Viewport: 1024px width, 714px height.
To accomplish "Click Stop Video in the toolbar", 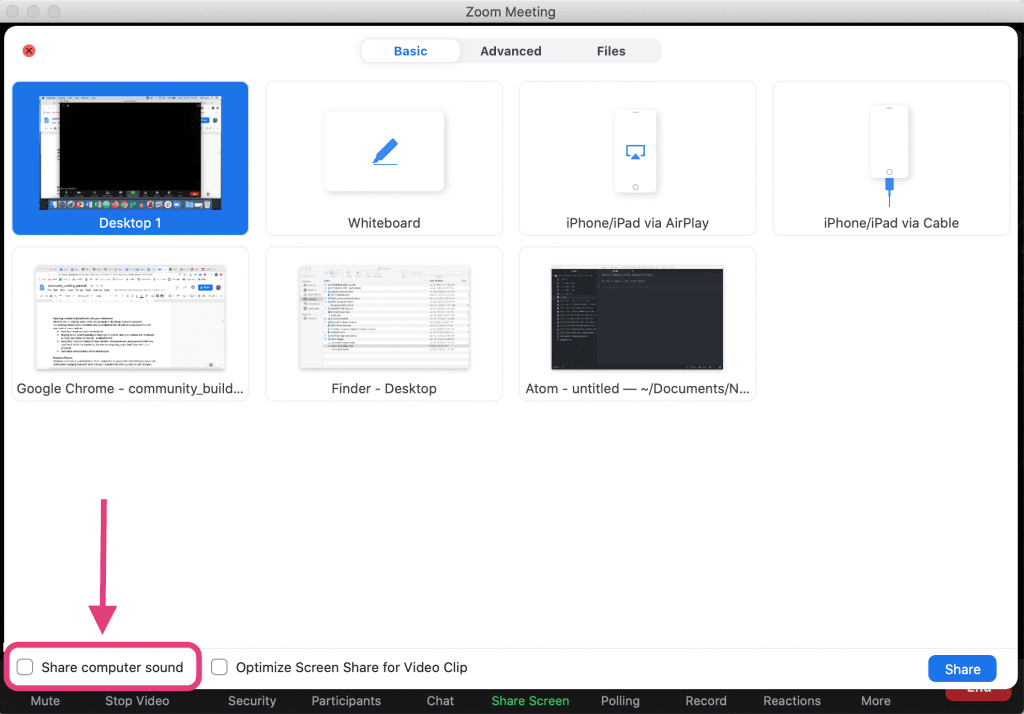I will 137,700.
